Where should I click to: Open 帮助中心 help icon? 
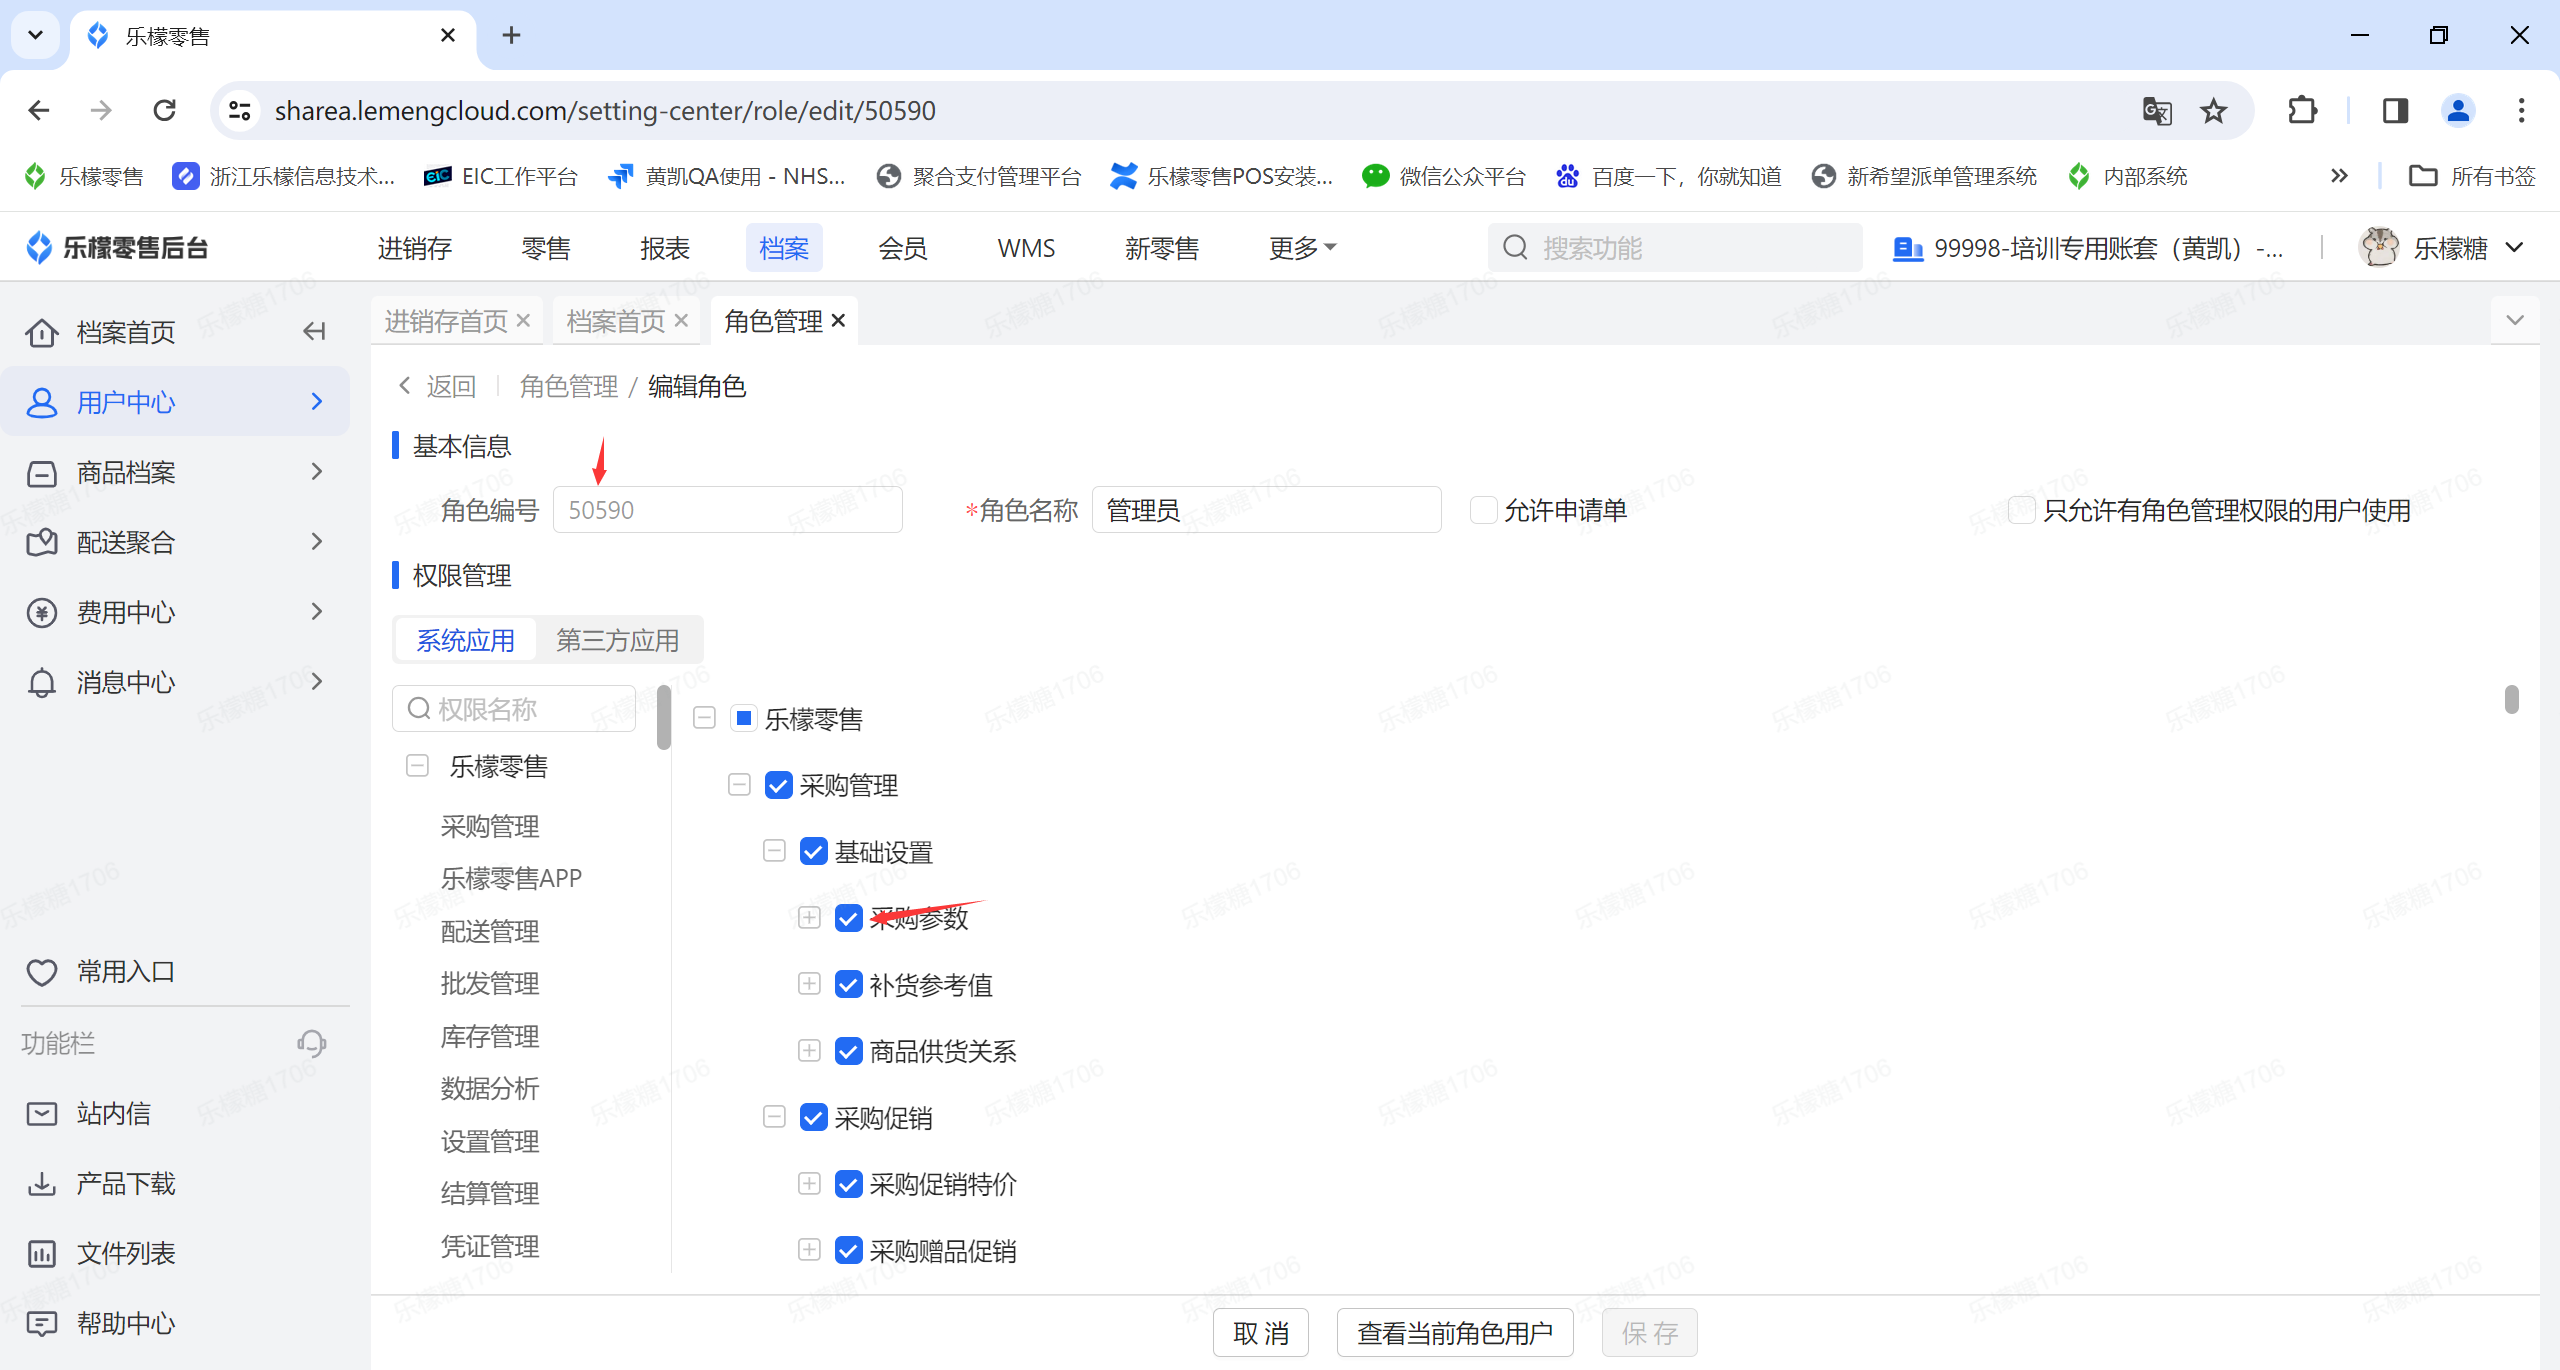click(42, 1323)
